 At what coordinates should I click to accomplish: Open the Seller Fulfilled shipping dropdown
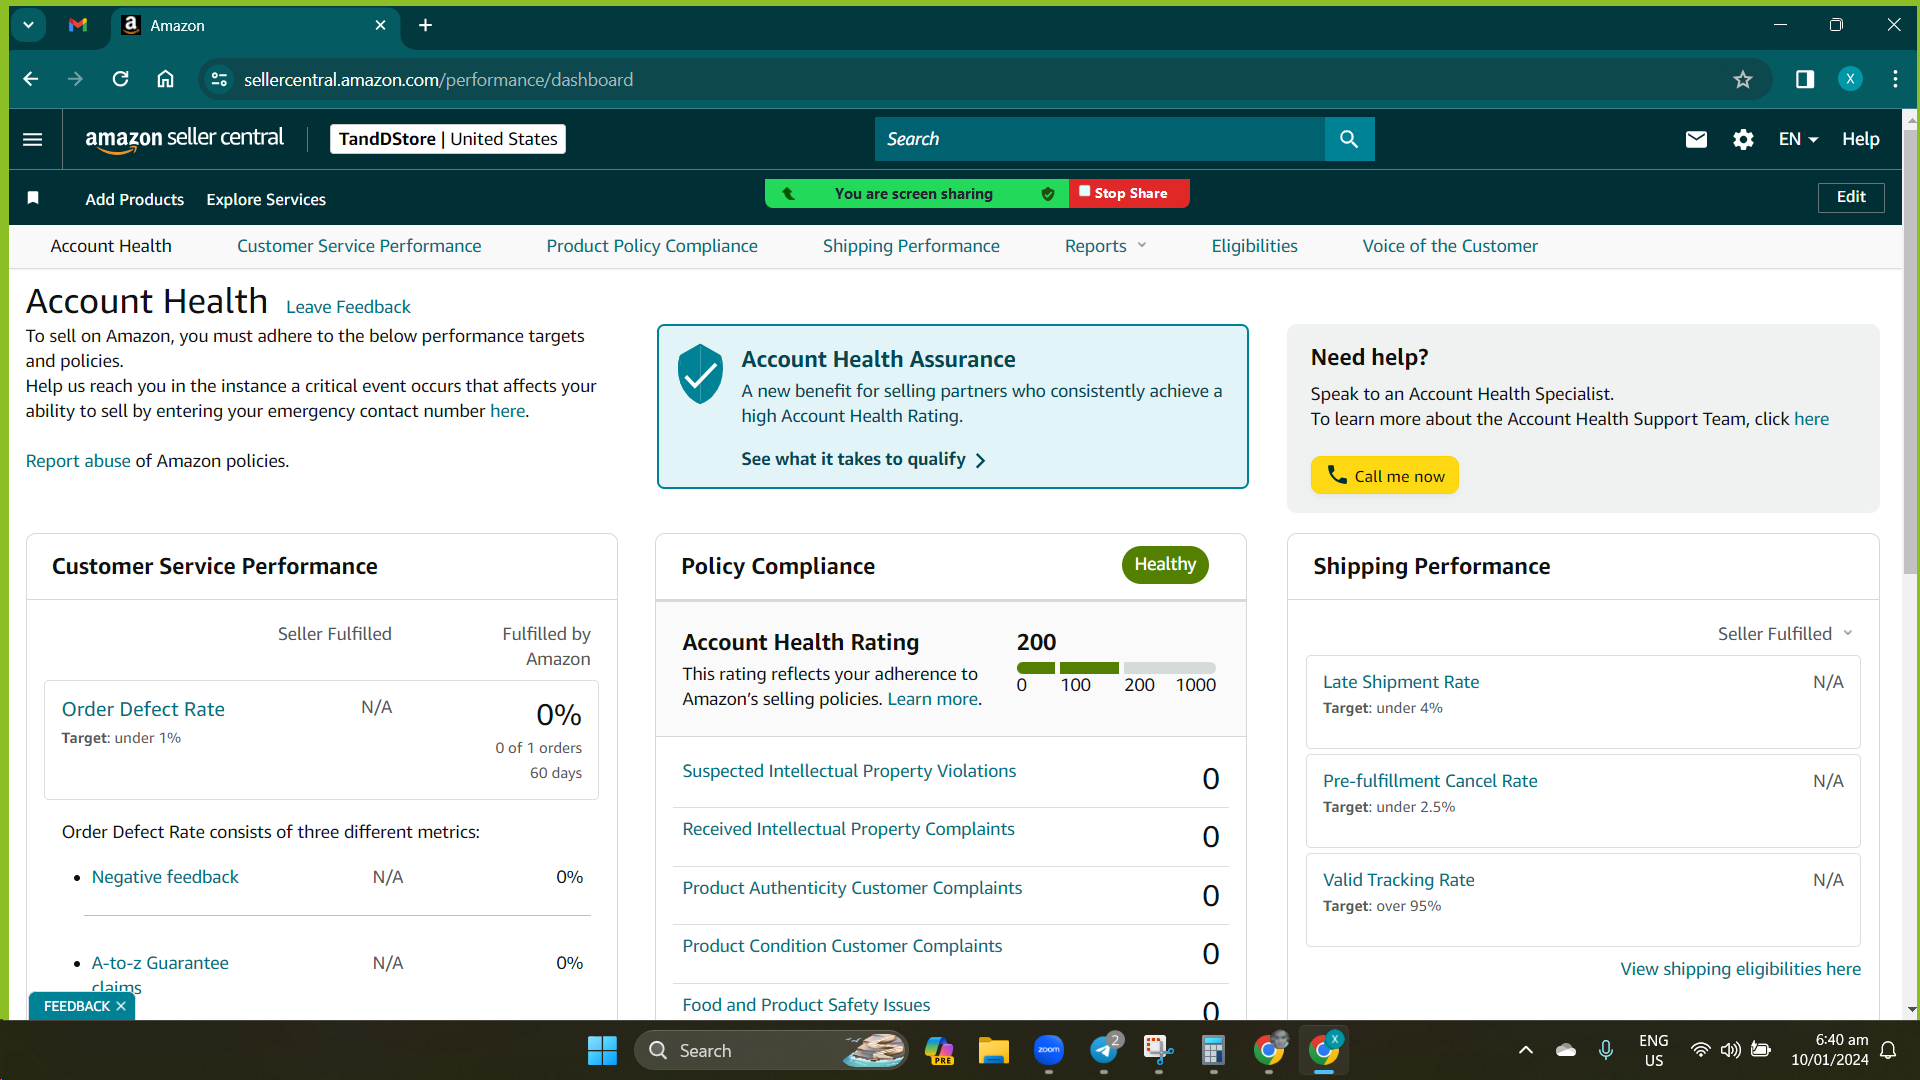pyautogui.click(x=1785, y=634)
